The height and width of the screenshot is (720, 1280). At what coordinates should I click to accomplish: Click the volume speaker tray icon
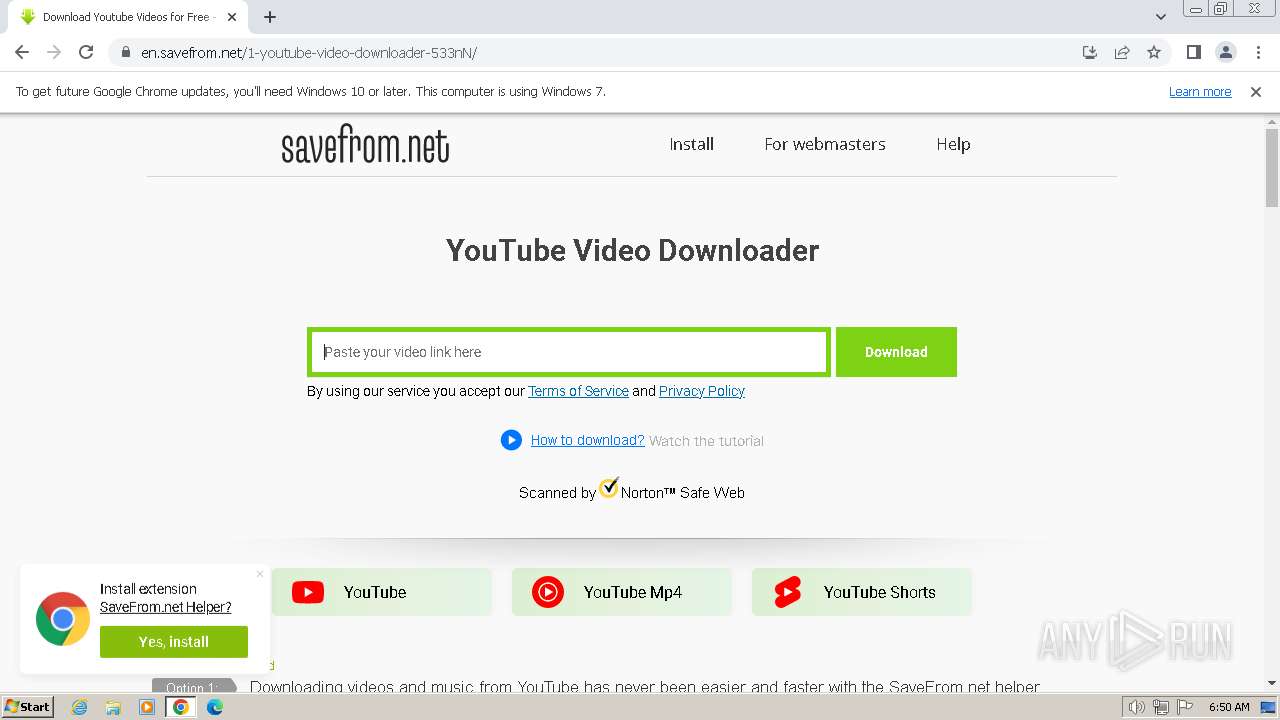(1137, 707)
